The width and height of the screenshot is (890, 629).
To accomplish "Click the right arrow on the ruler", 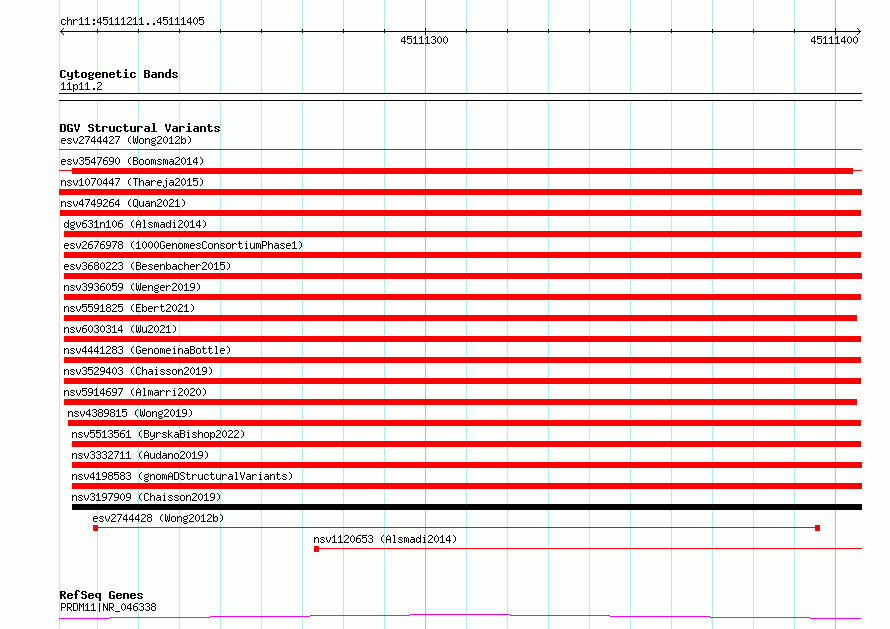I will click(x=858, y=31).
